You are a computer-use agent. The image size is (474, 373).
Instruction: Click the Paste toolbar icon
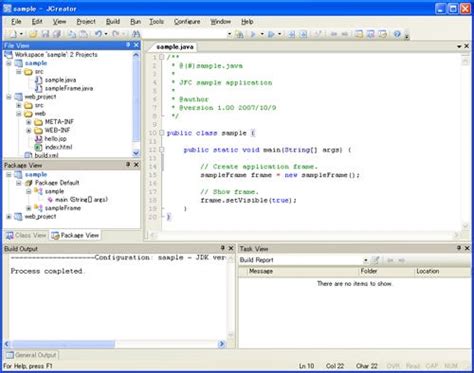point(84,34)
